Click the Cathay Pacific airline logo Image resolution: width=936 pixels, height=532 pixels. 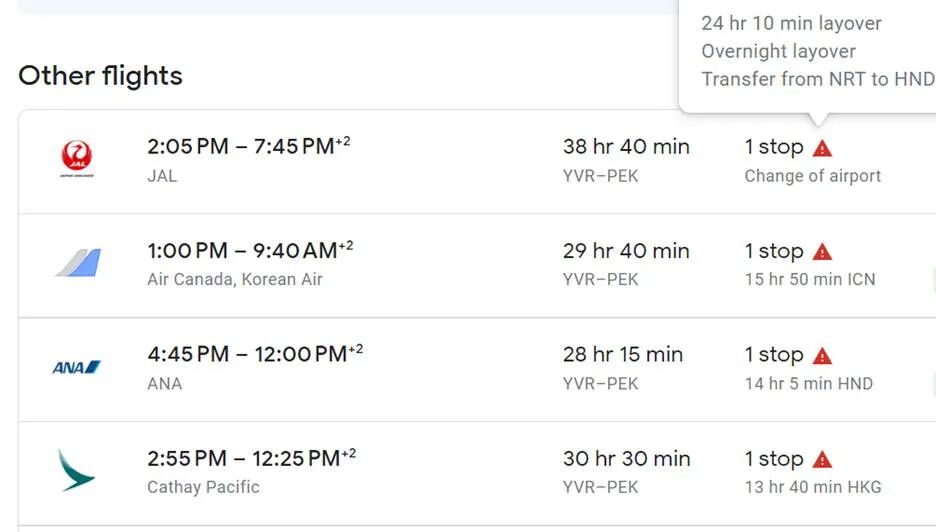pyautogui.click(x=77, y=471)
